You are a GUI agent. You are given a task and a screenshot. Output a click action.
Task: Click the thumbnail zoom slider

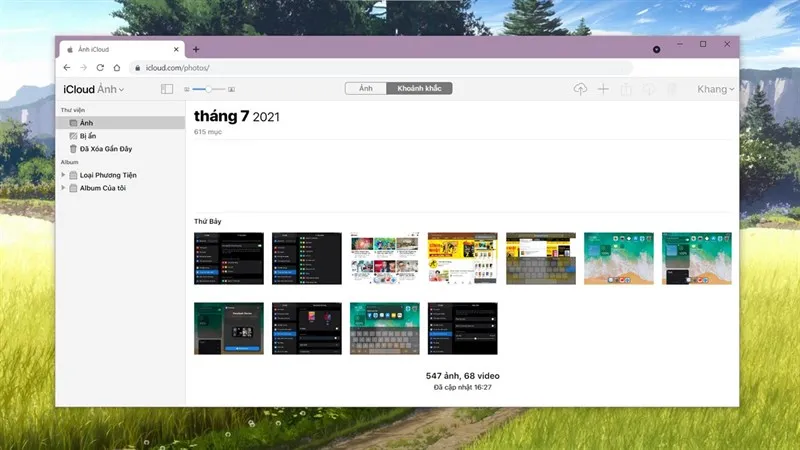[208, 89]
